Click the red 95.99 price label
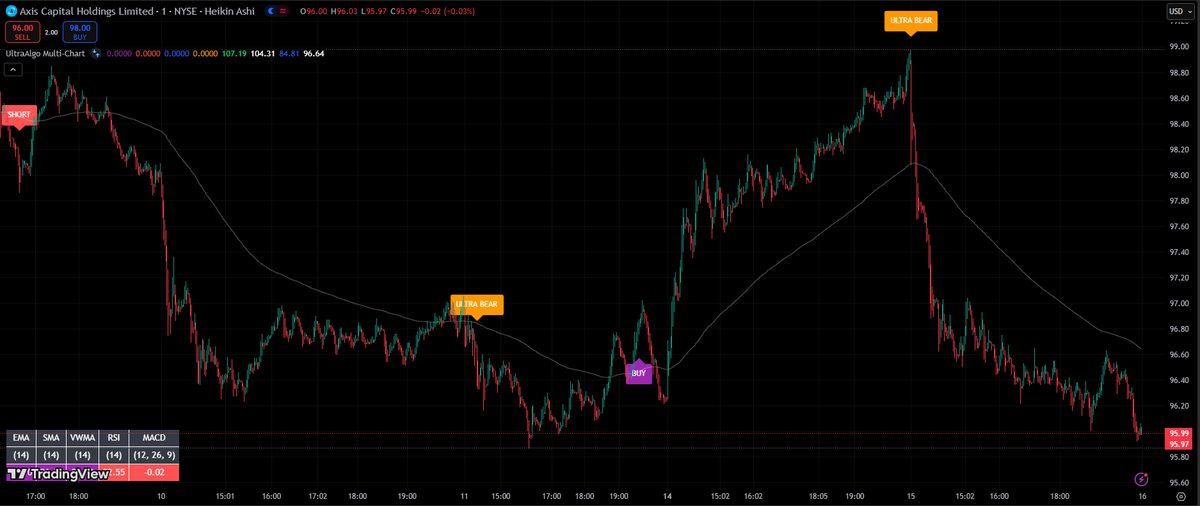The width and height of the screenshot is (1200, 506). coord(1180,433)
